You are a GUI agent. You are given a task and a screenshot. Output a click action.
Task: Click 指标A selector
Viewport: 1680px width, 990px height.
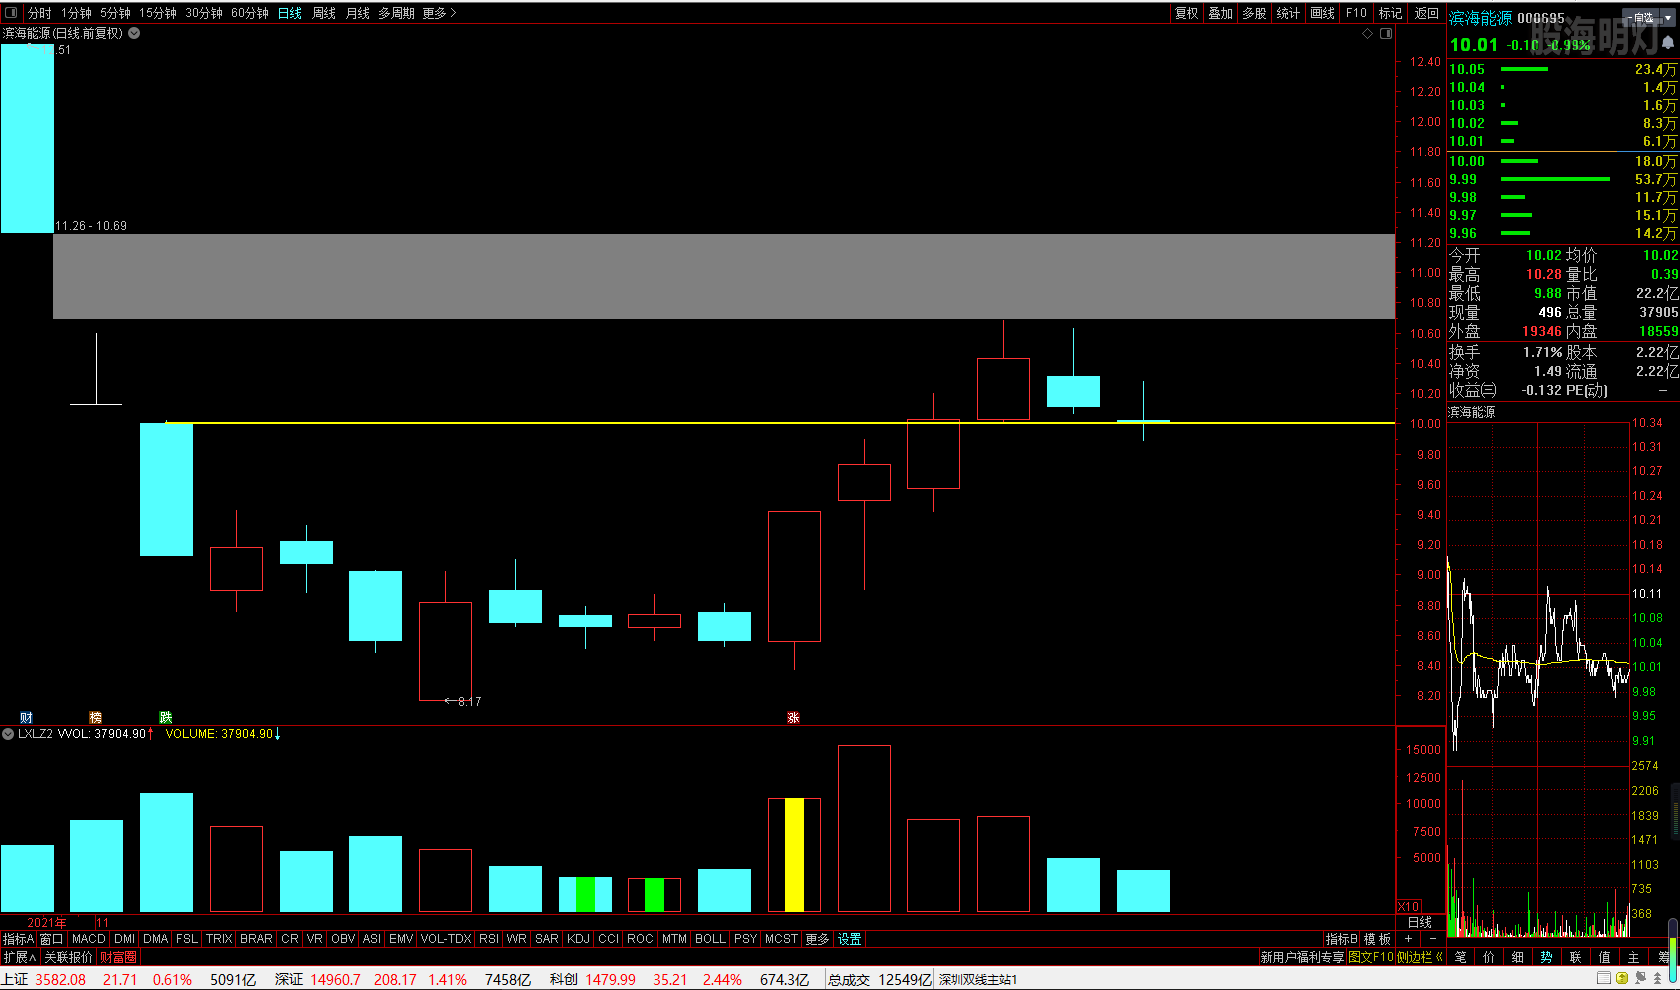[x=18, y=939]
